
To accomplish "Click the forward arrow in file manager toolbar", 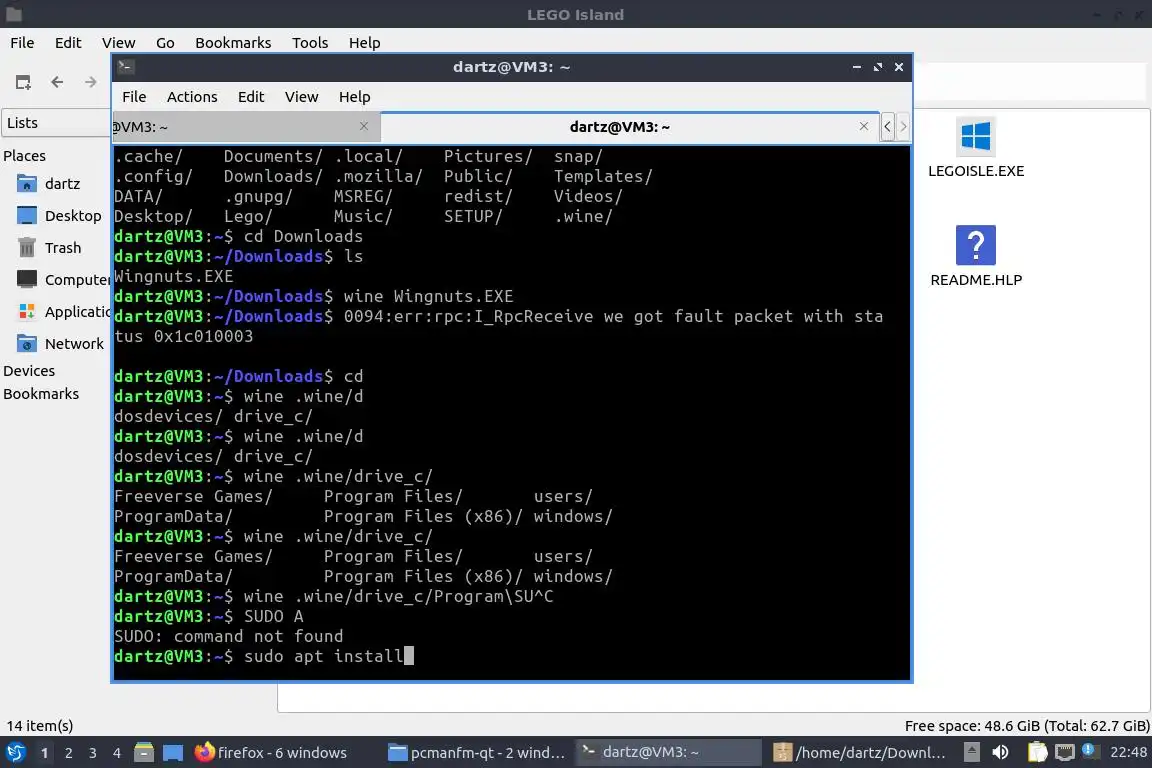I will [x=90, y=82].
